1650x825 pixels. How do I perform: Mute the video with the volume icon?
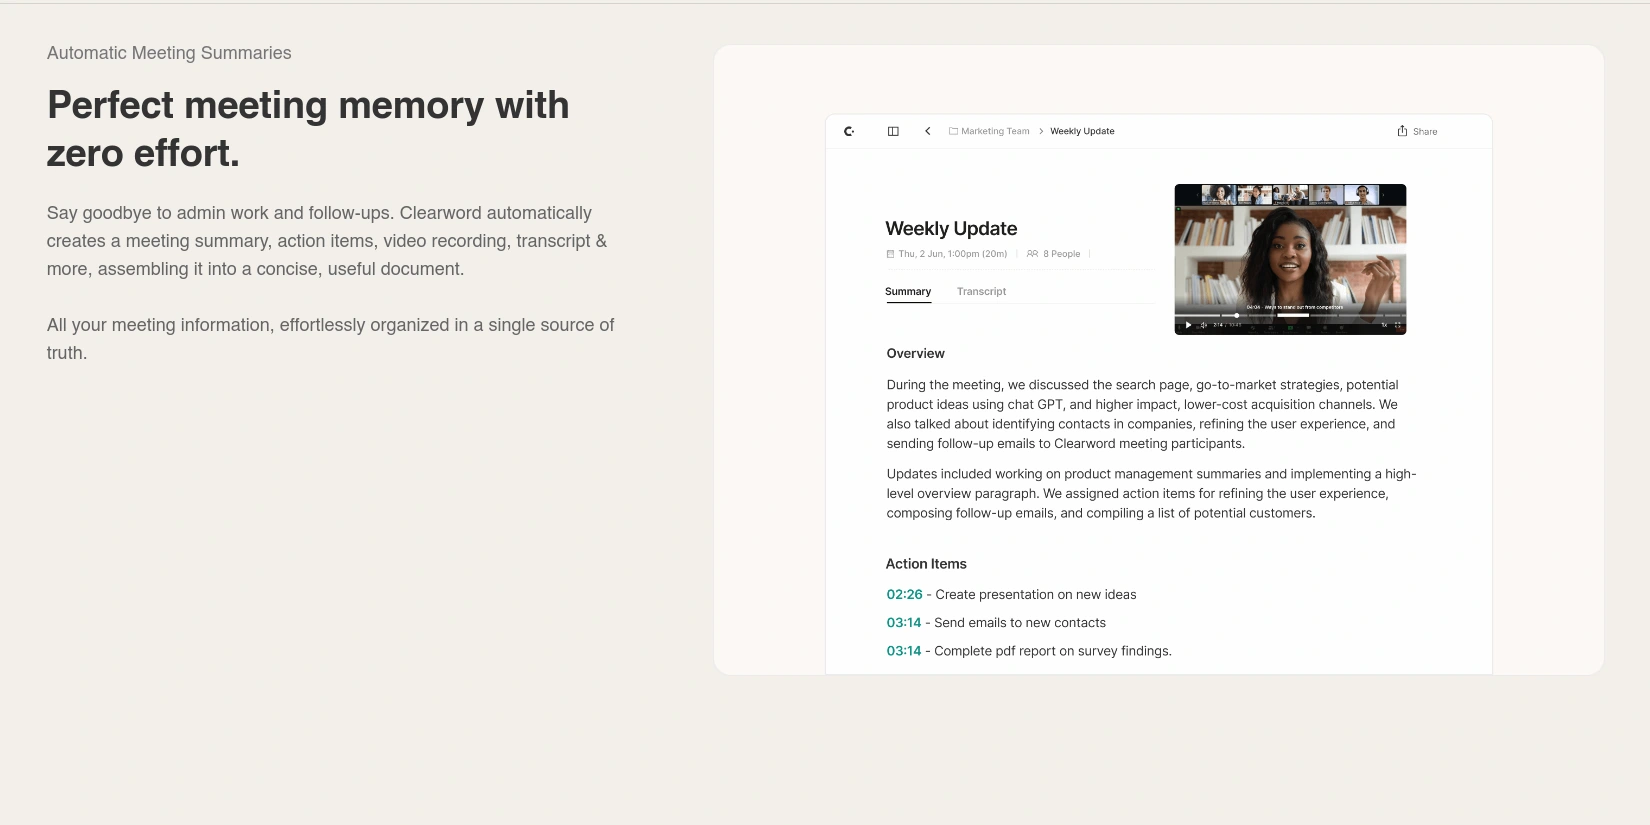pyautogui.click(x=1203, y=325)
